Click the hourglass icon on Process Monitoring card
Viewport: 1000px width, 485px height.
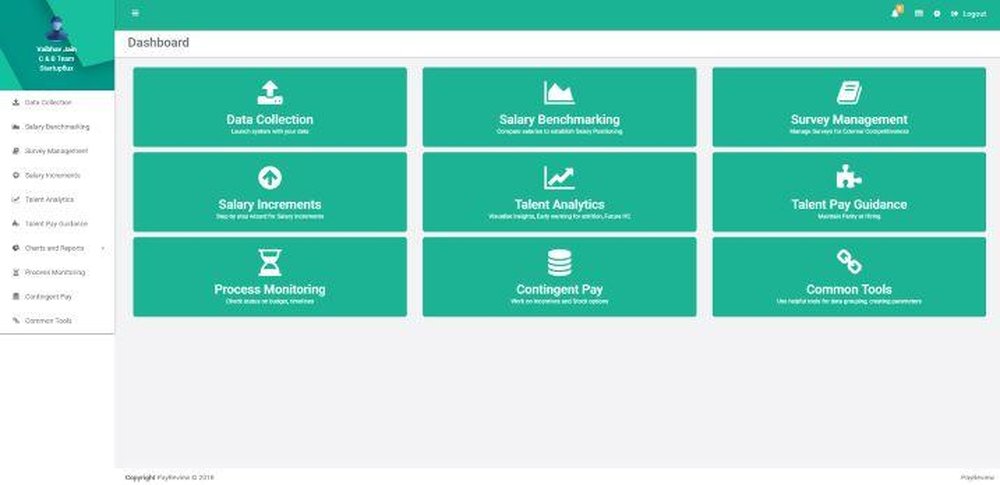tap(270, 262)
